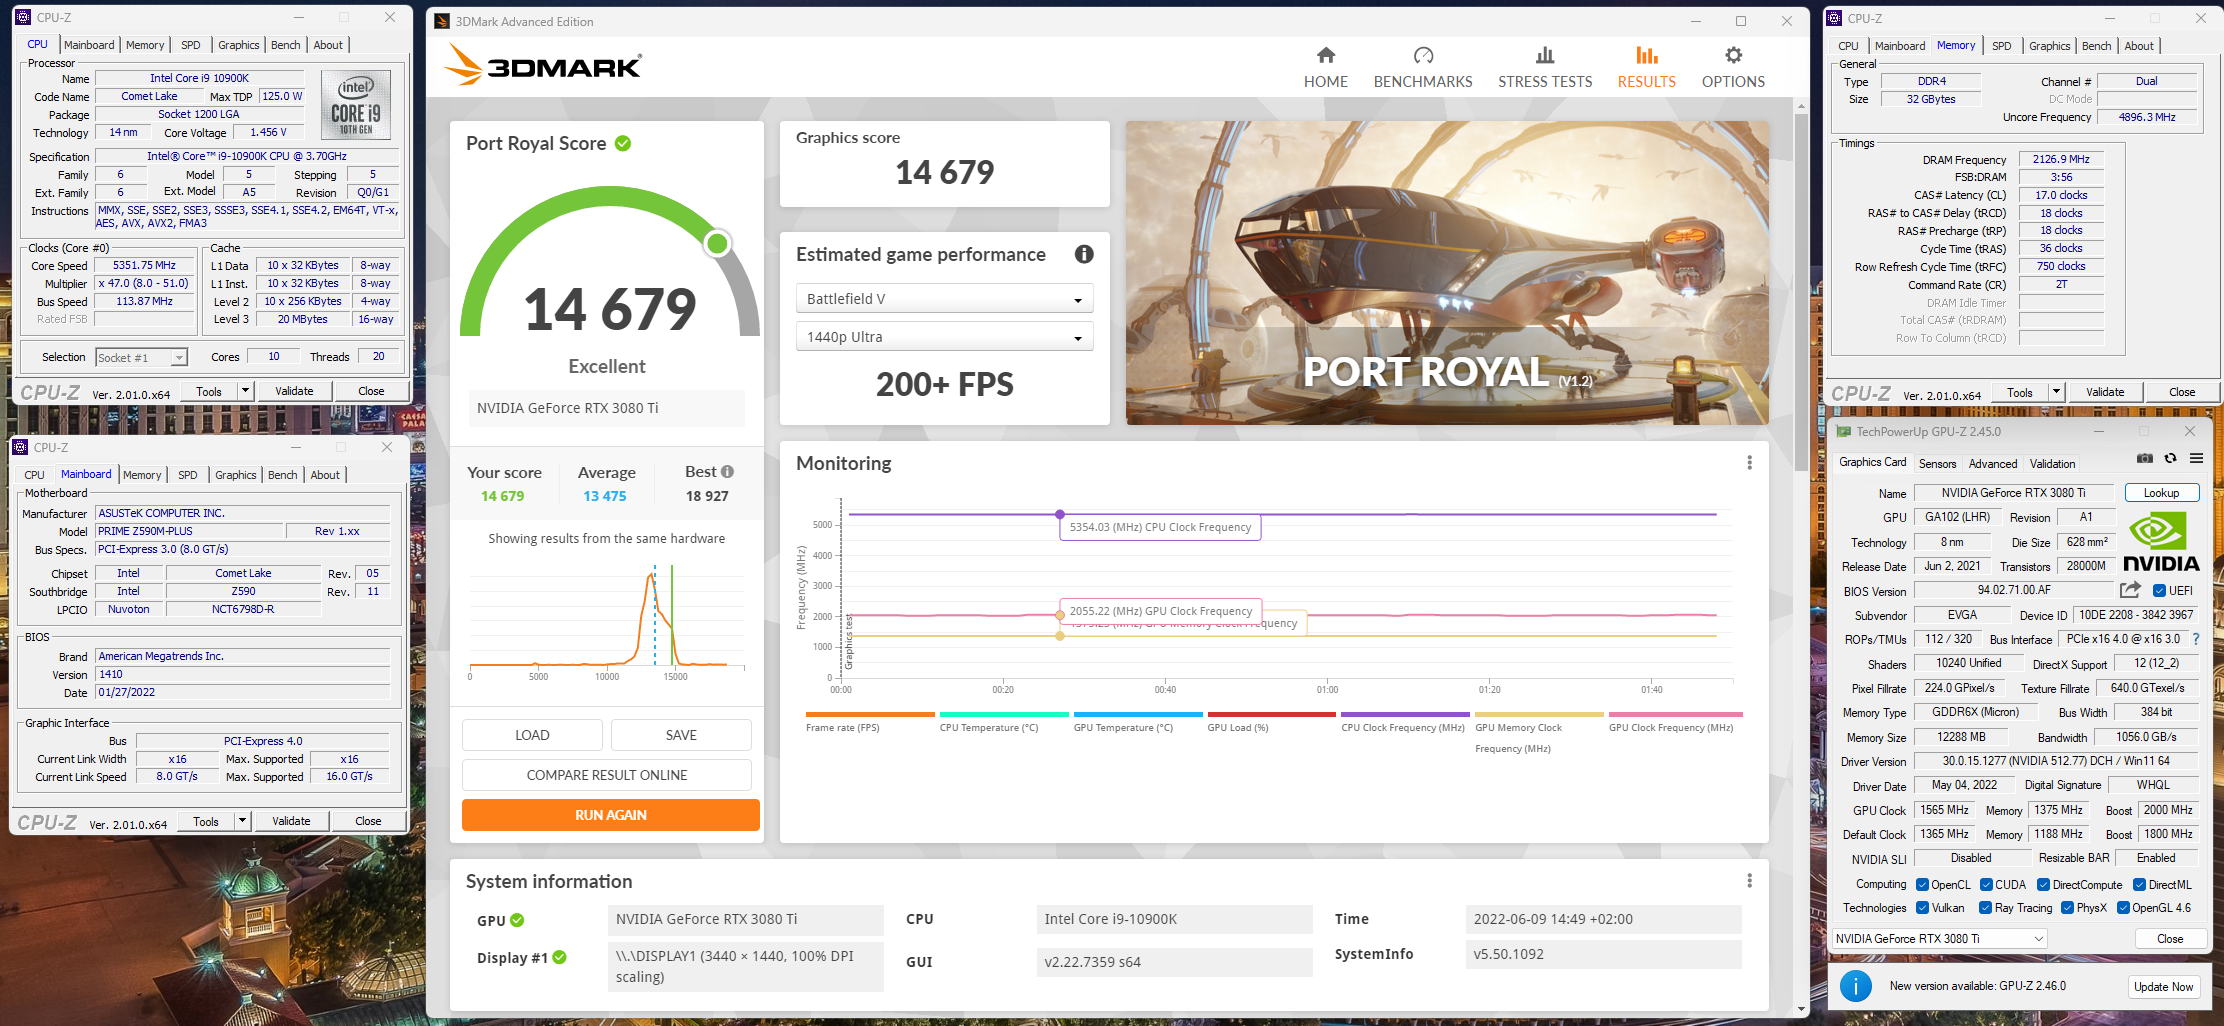2224x1026 pixels.
Task: Open the Battlefield V game dropdown
Action: tap(944, 299)
